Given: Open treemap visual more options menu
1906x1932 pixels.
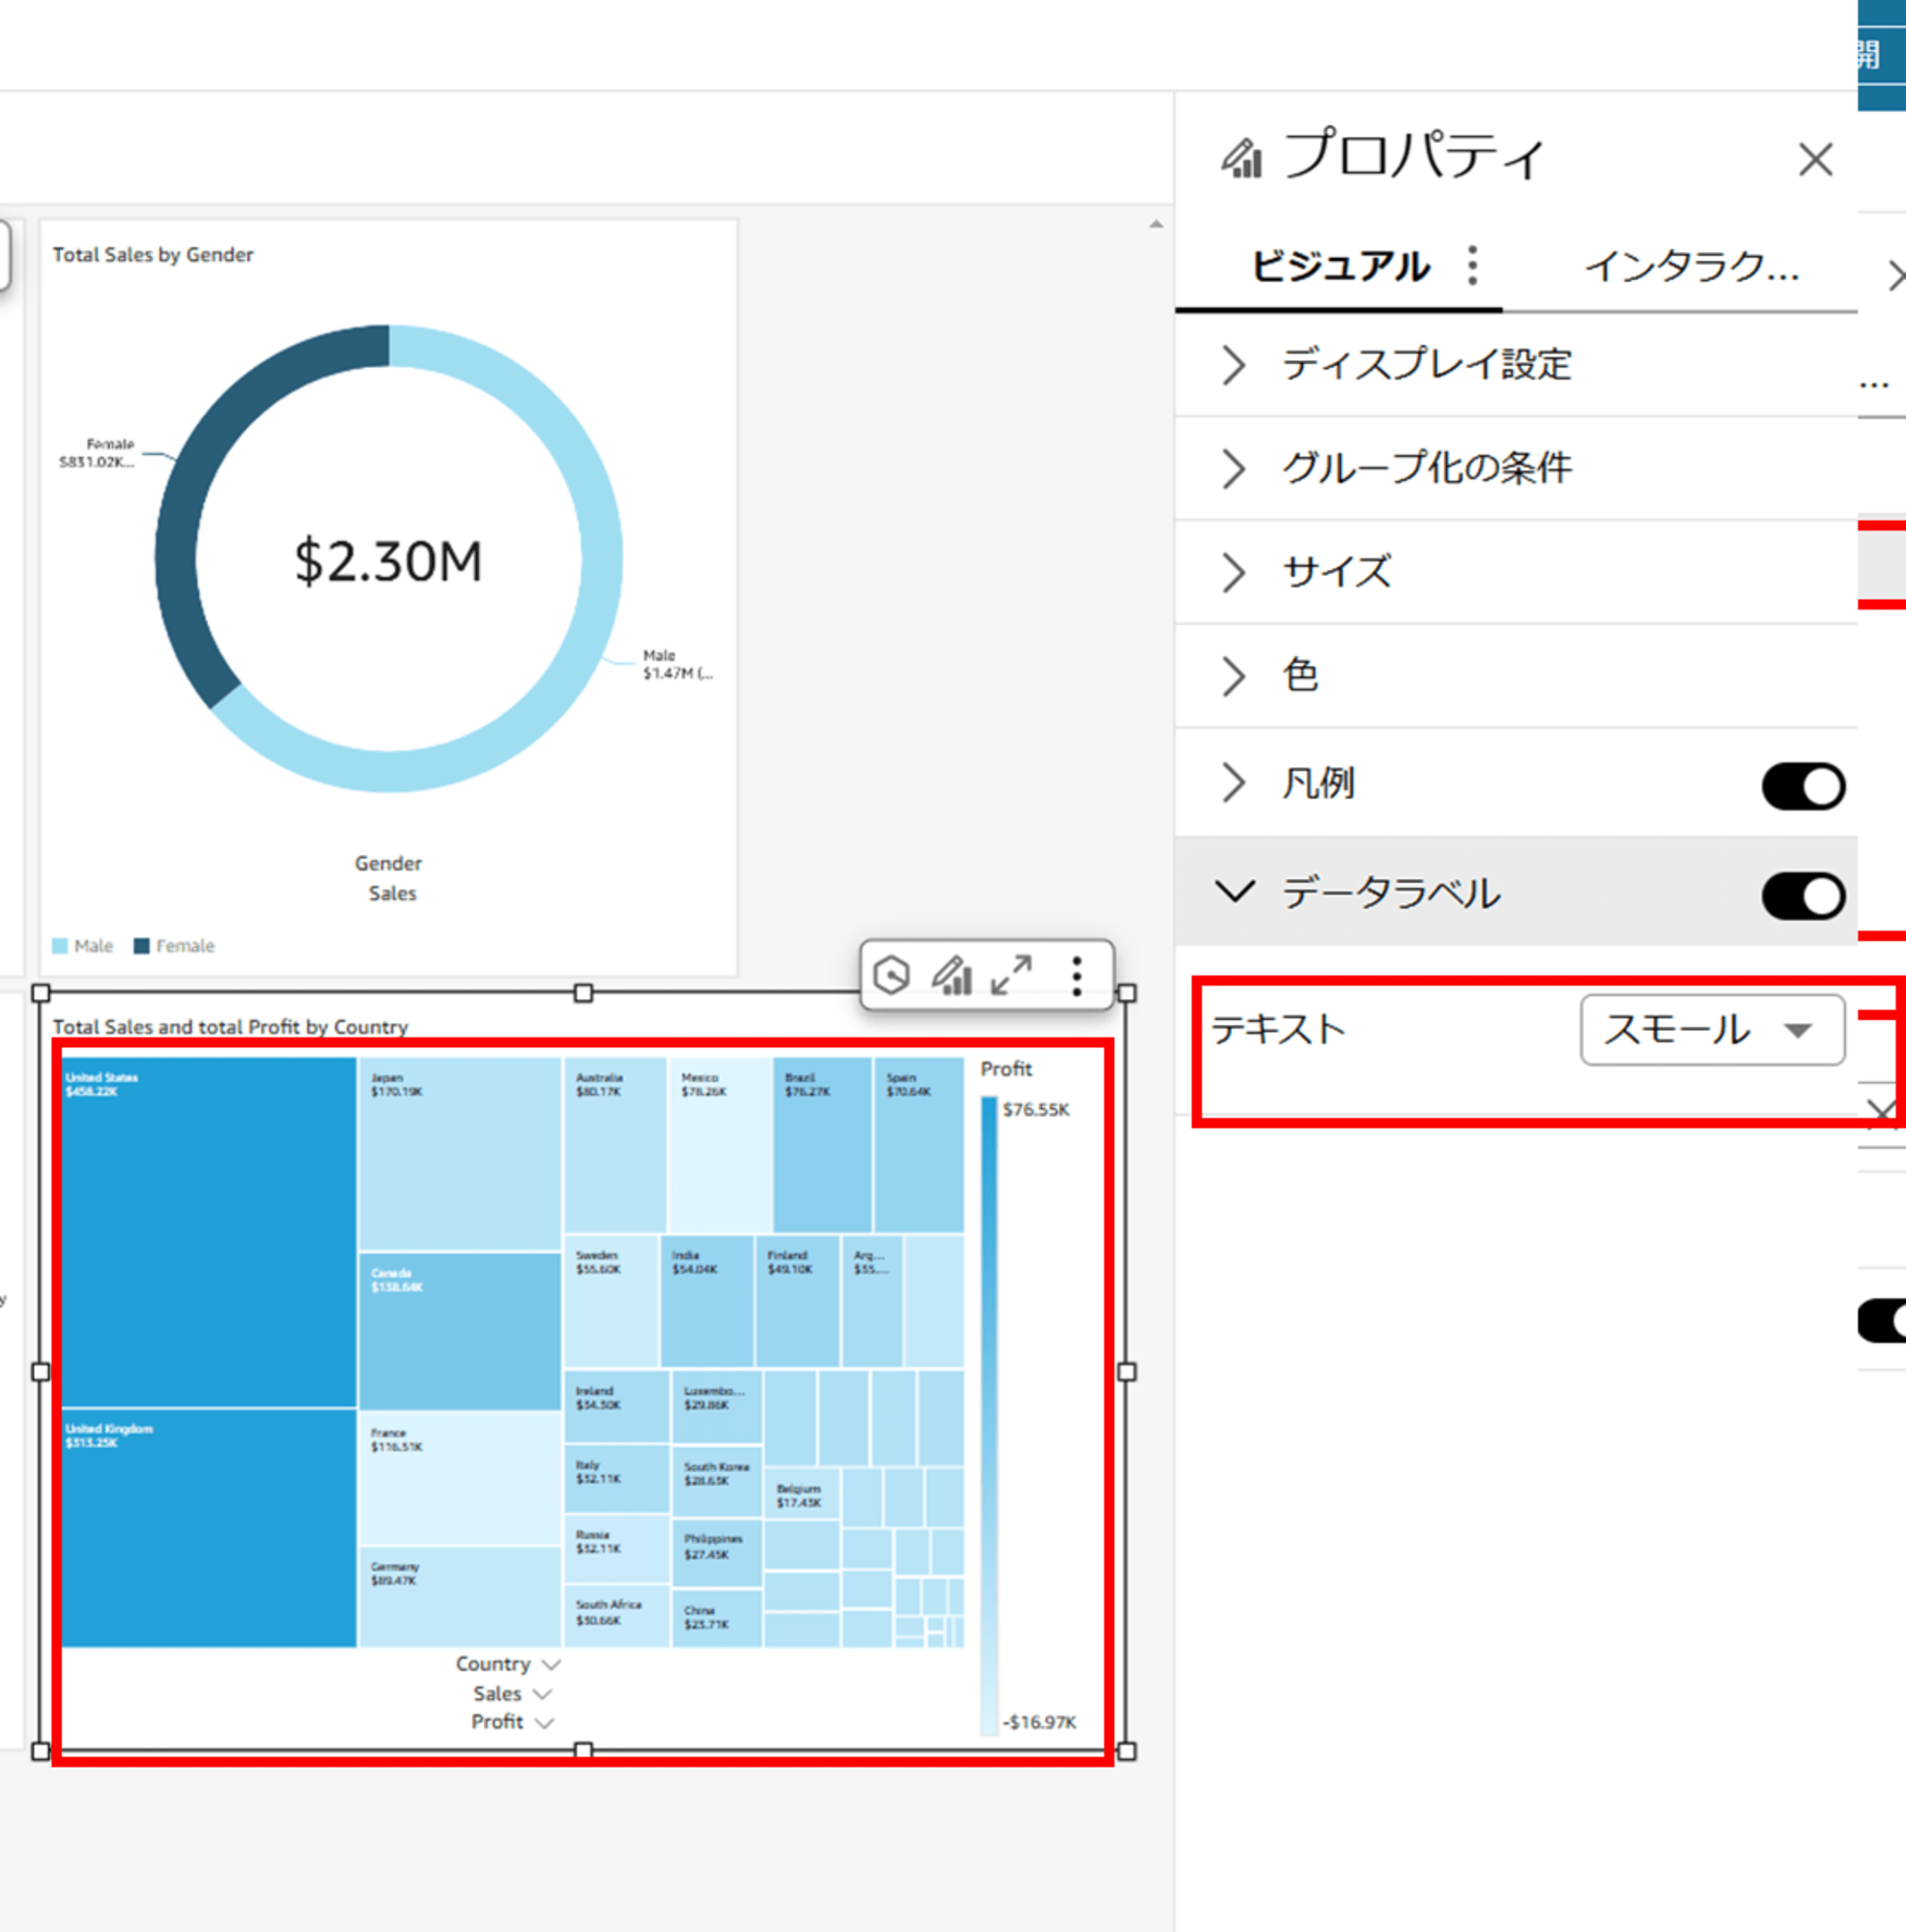Looking at the screenshot, I should [x=1076, y=975].
